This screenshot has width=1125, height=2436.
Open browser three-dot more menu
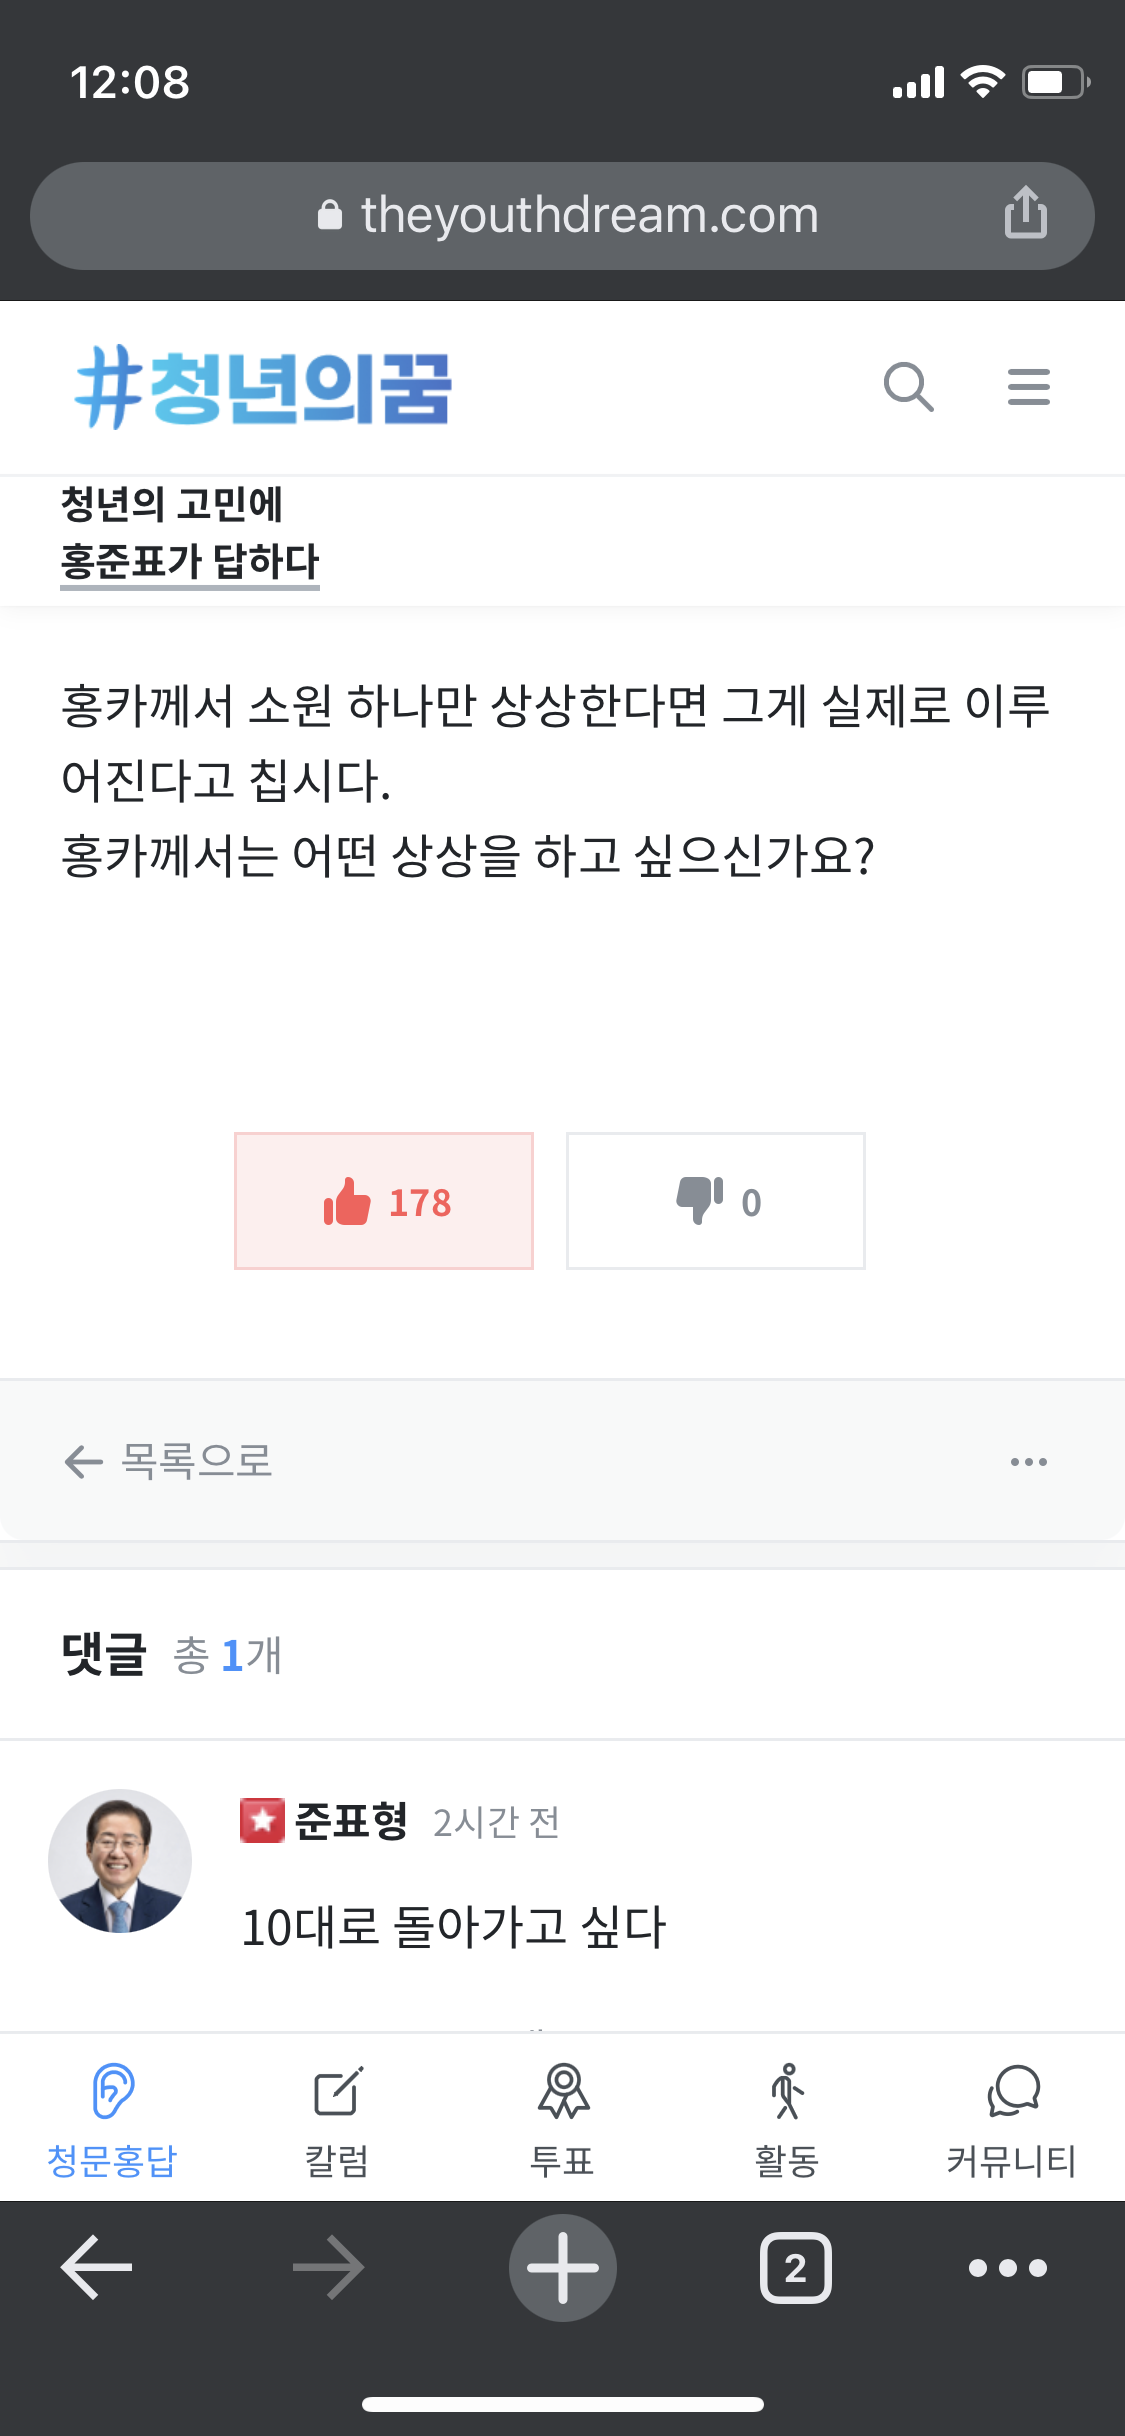coord(1007,2268)
